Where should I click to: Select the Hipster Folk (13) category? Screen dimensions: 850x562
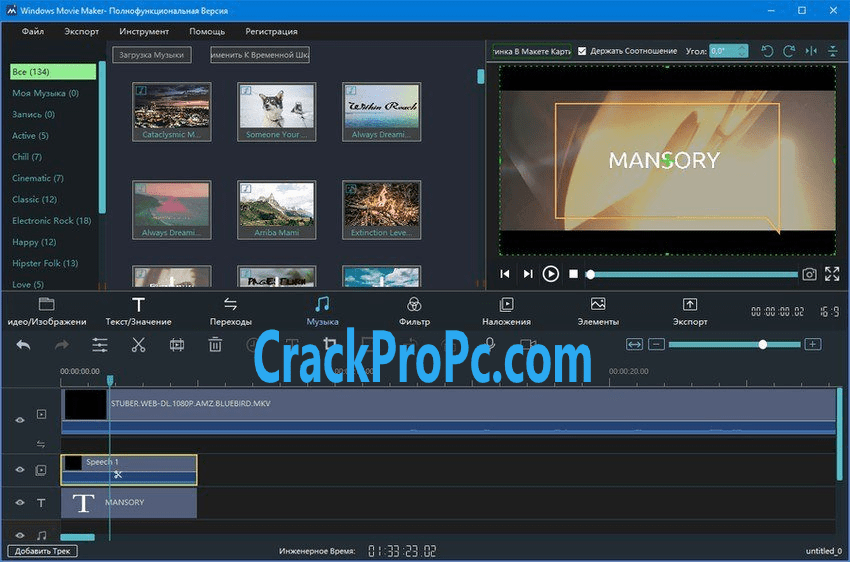[45, 263]
